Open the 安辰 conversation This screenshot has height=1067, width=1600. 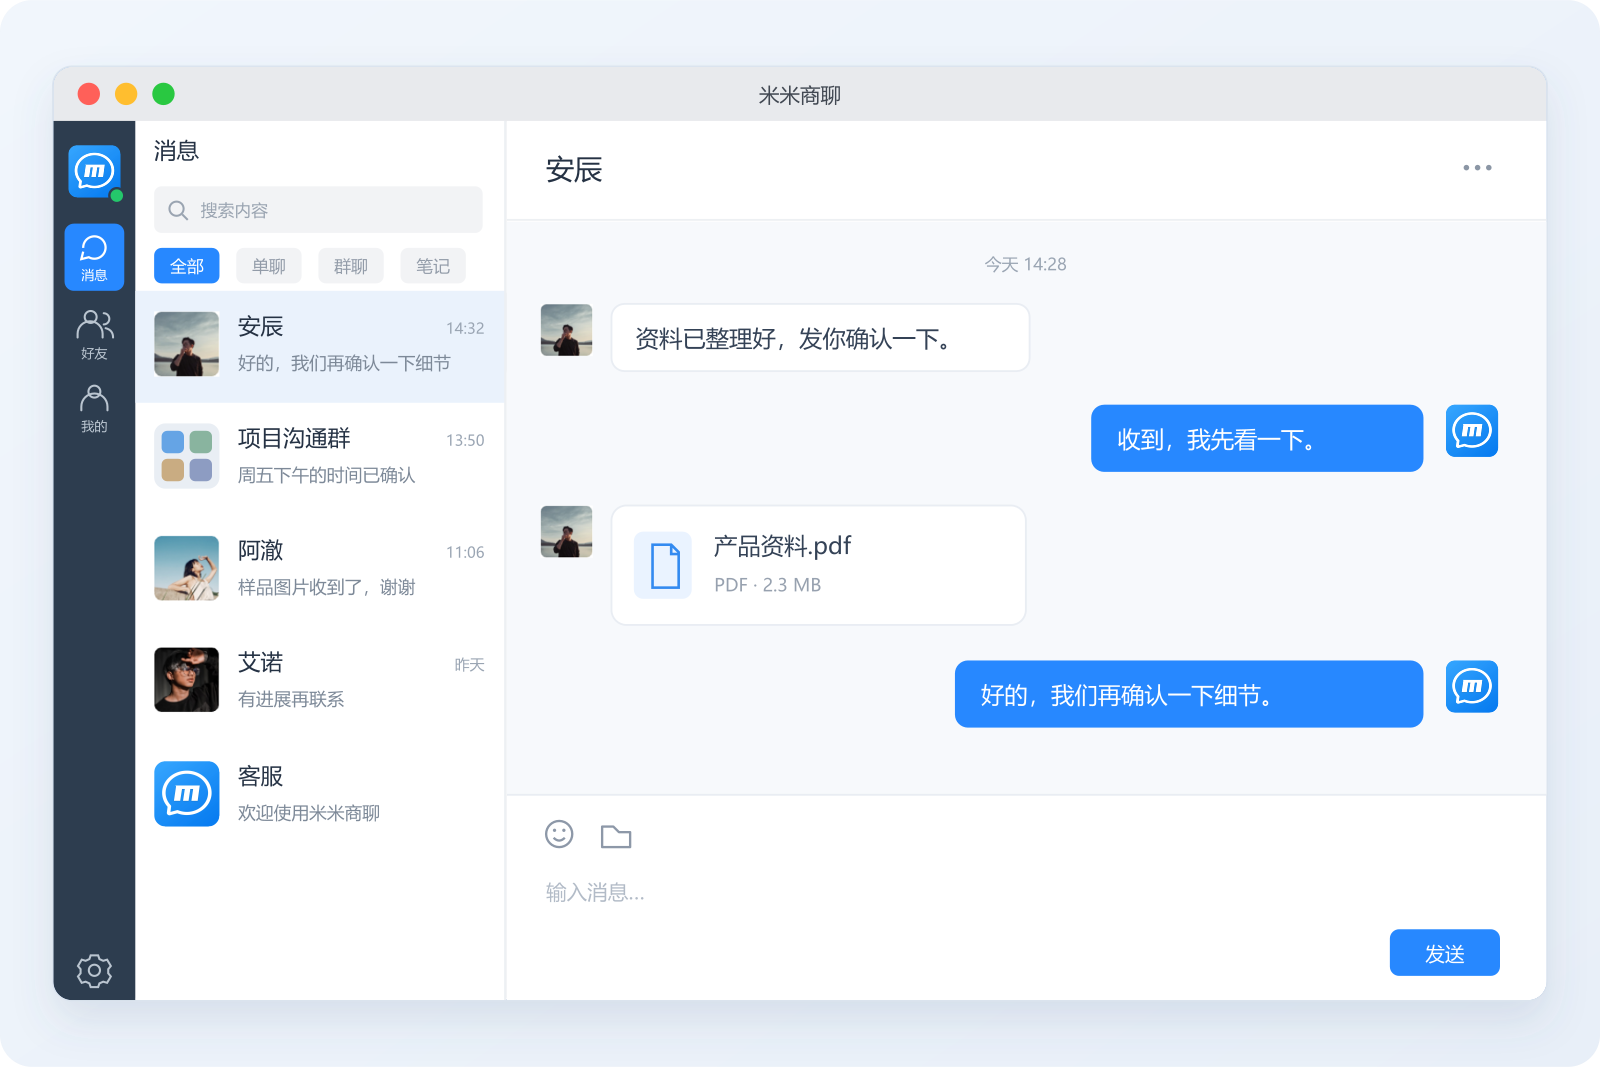point(320,346)
